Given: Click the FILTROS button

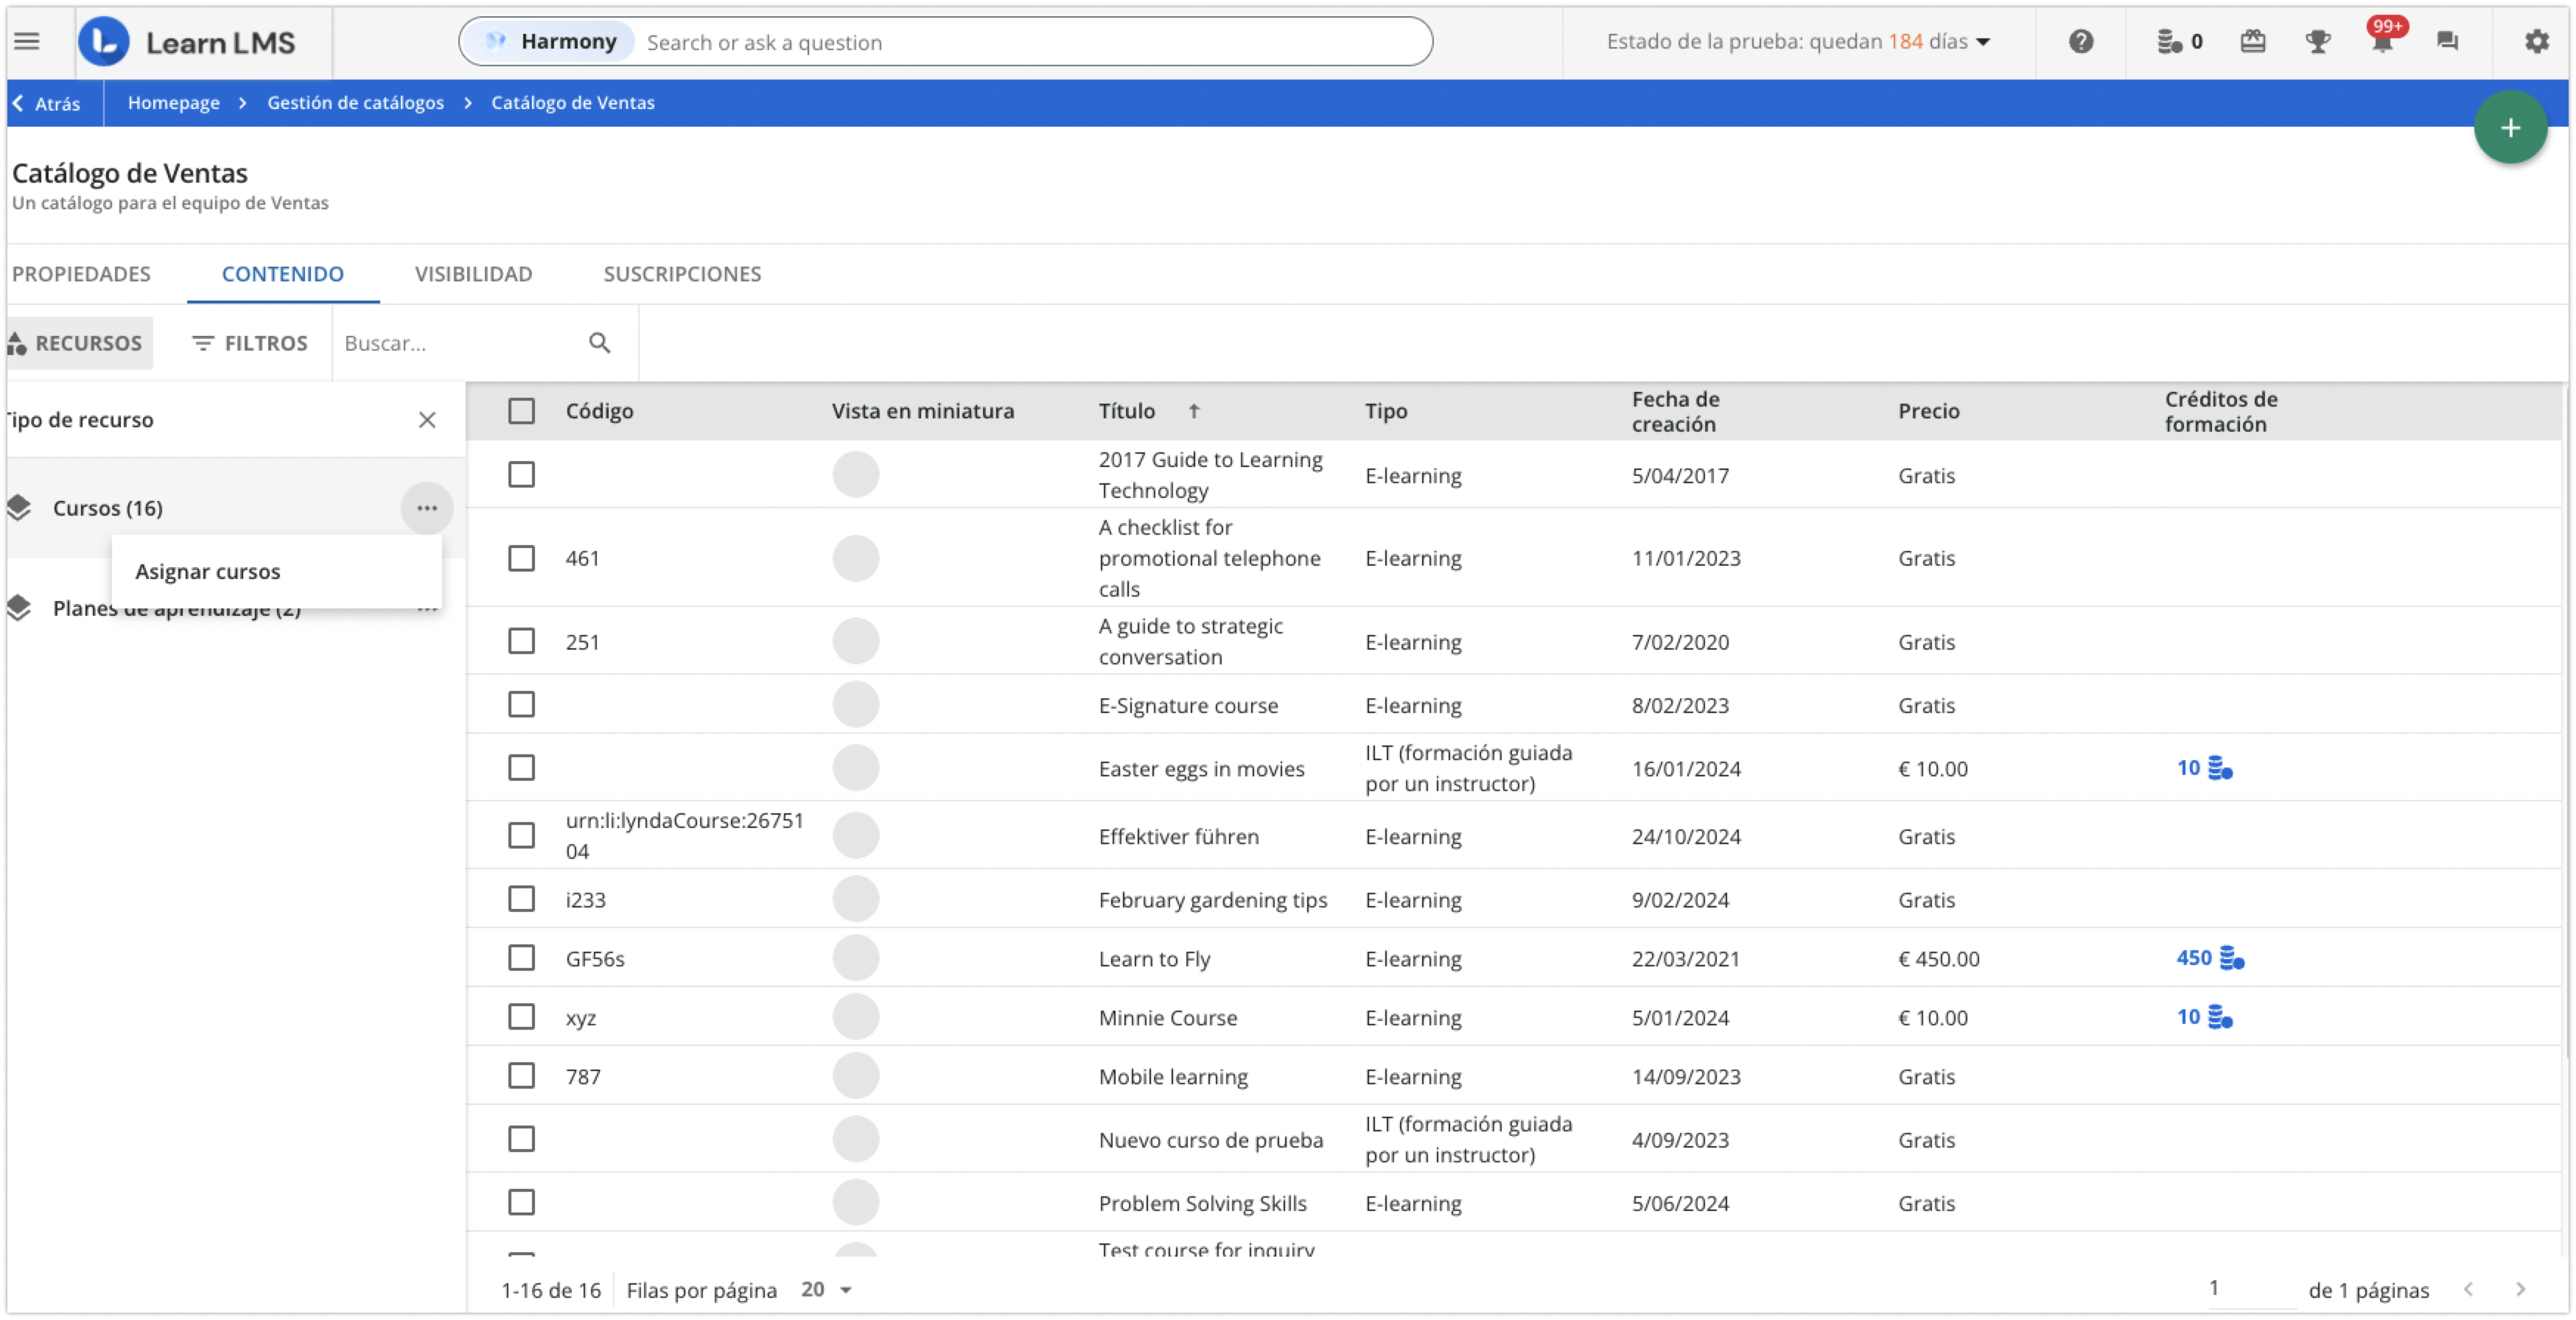Looking at the screenshot, I should (x=250, y=343).
